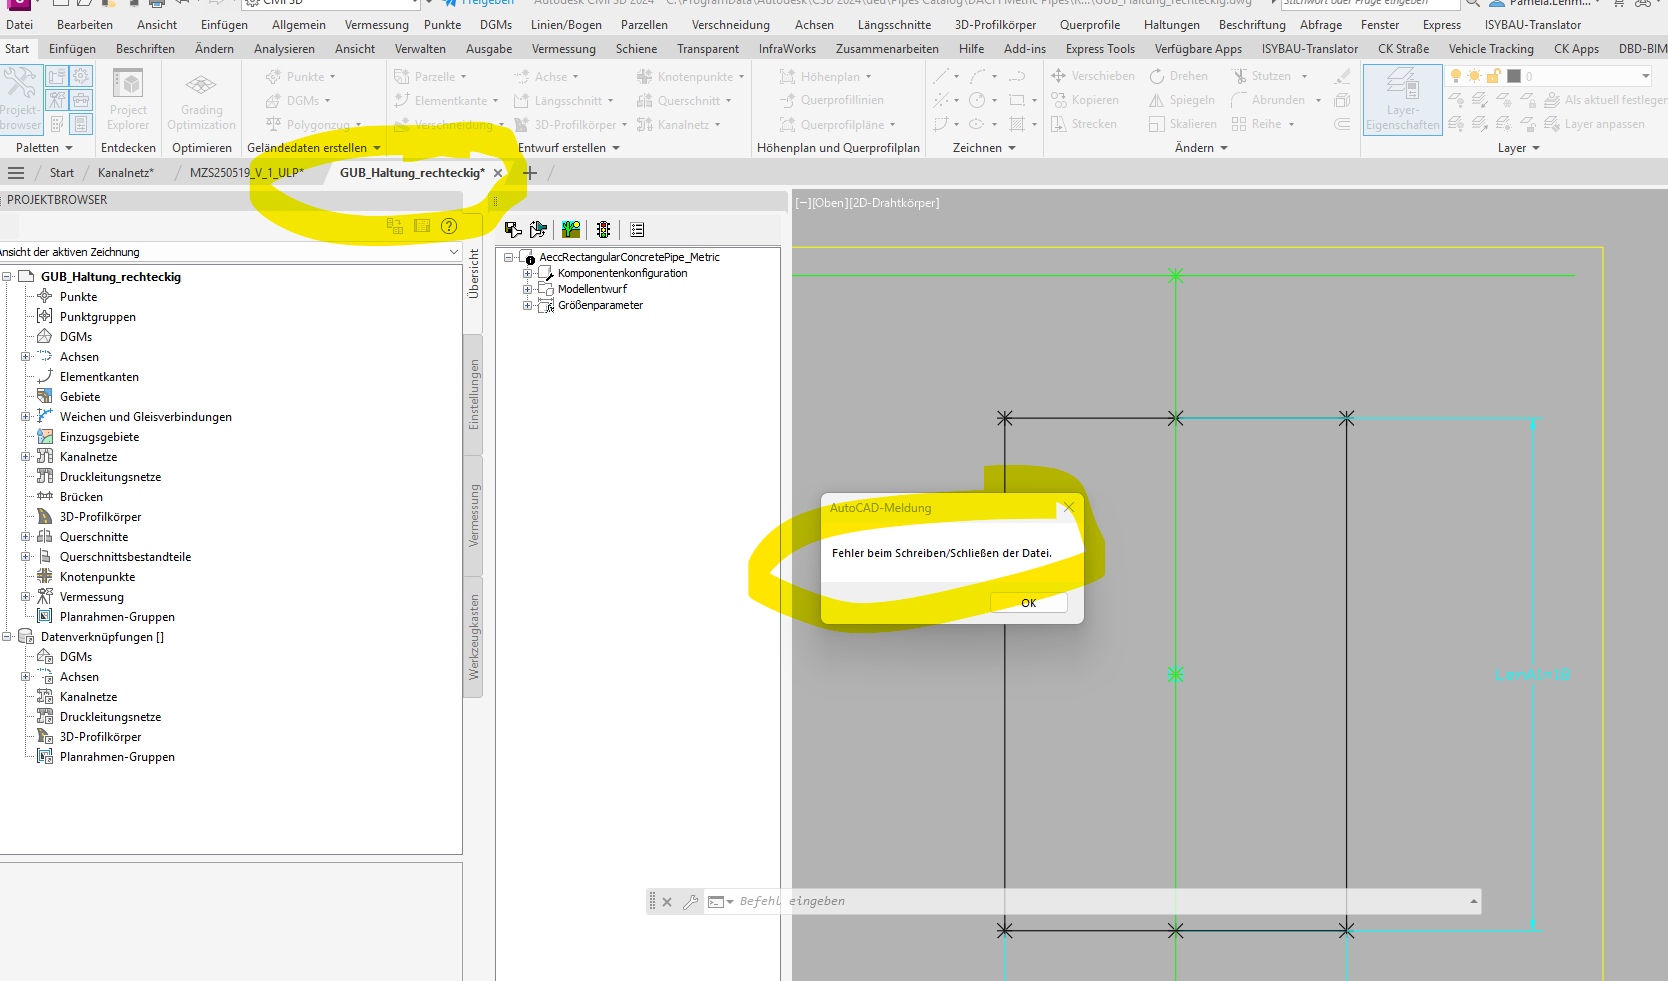Close the AutoCAD-Meldung dialog with X

(x=1068, y=507)
